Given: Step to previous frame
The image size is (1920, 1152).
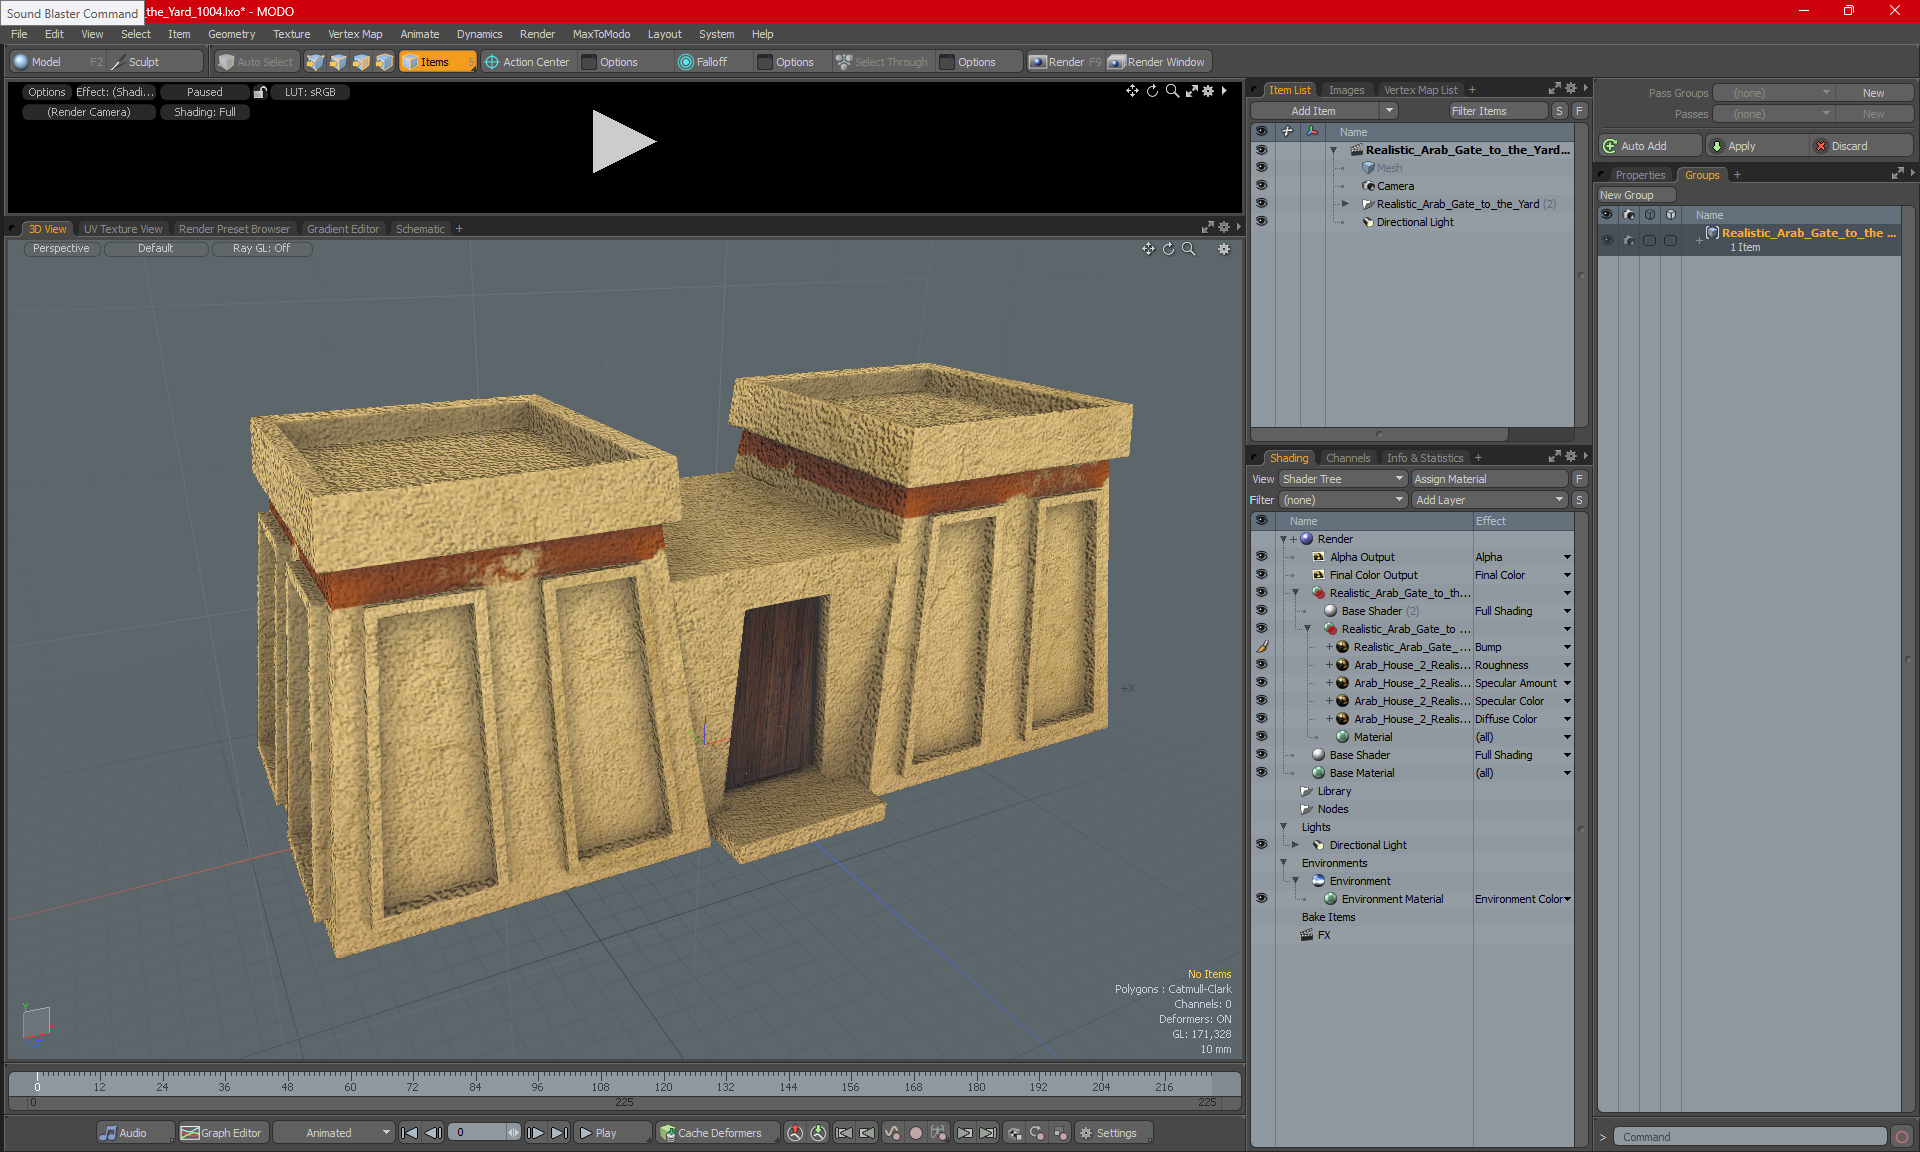Looking at the screenshot, I should (x=433, y=1133).
